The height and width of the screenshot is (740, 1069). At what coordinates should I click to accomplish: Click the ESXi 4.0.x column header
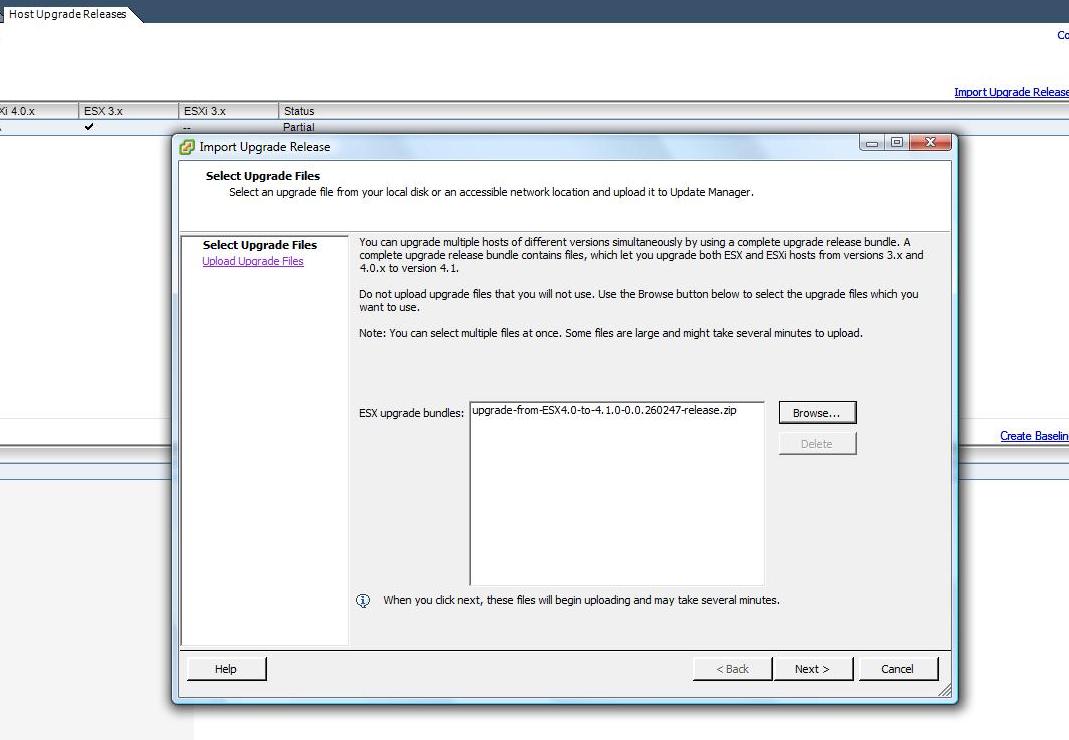(x=38, y=110)
